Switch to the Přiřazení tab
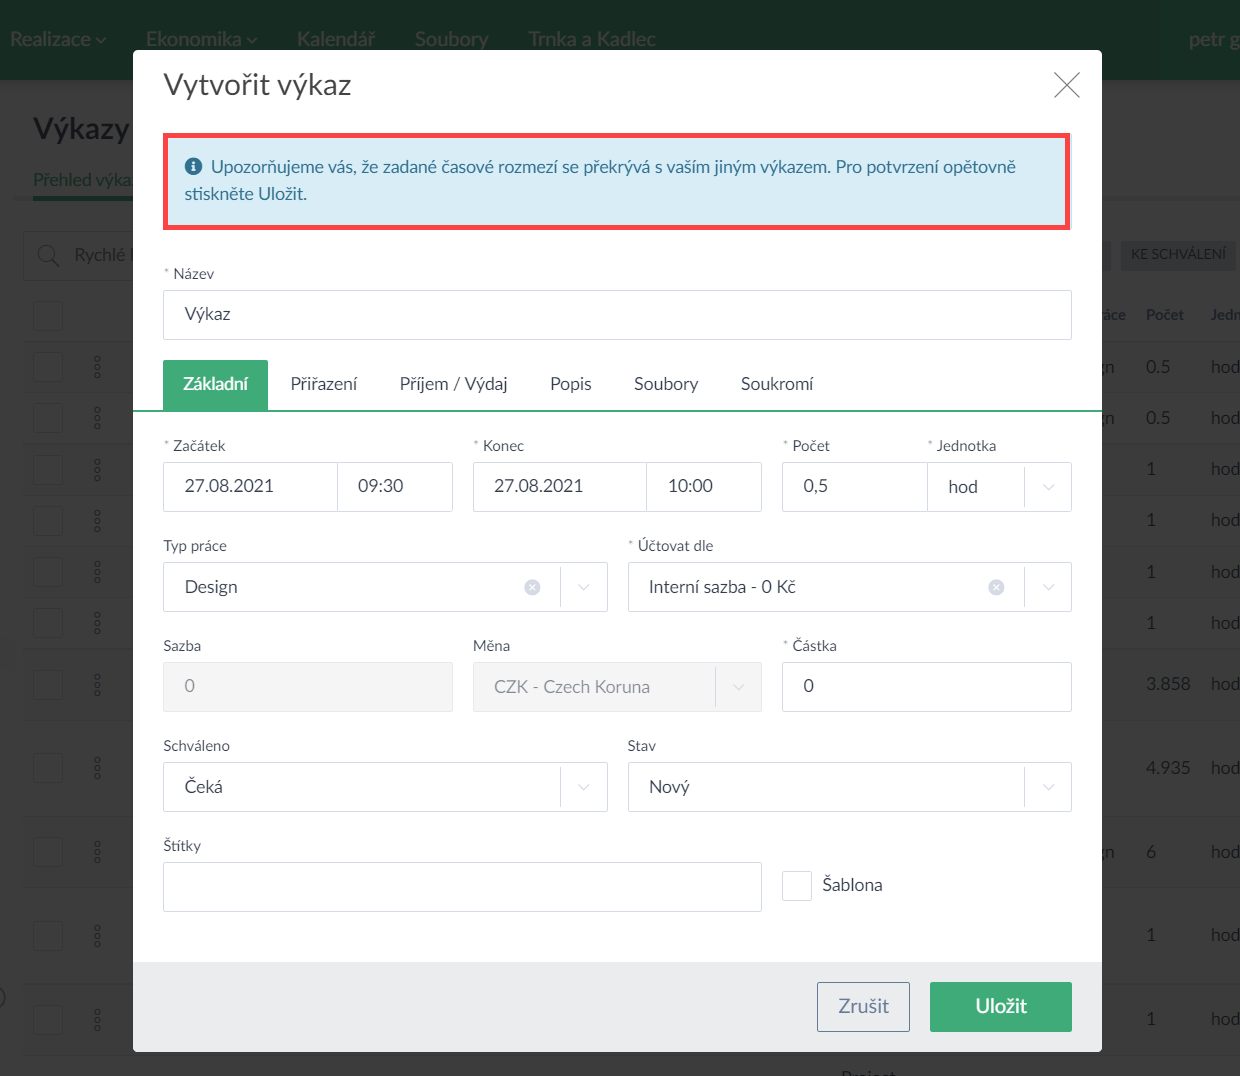This screenshot has height=1076, width=1240. coord(323,384)
